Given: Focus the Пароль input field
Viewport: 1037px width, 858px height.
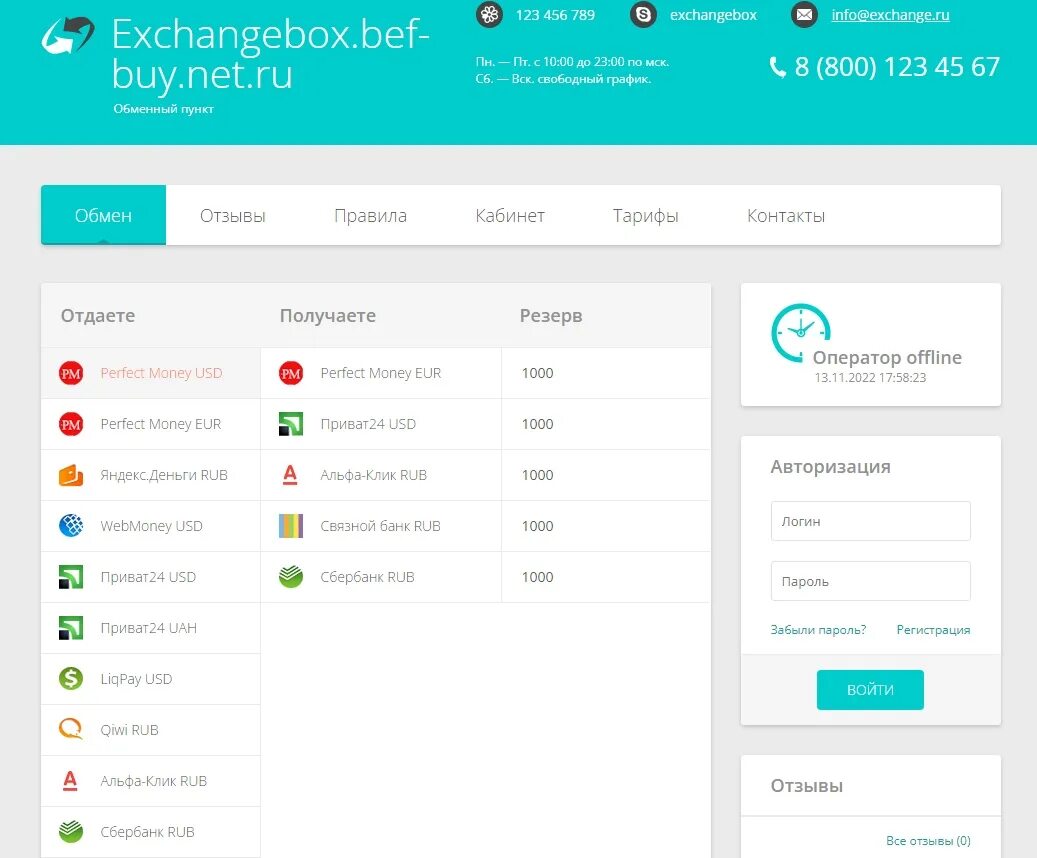Looking at the screenshot, I should 870,581.
